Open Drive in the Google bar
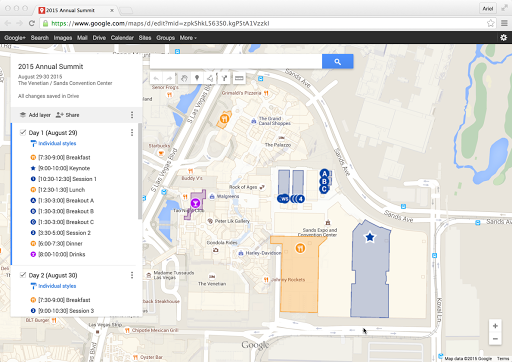Screen dimensions: 512x362 (x=99, y=38)
